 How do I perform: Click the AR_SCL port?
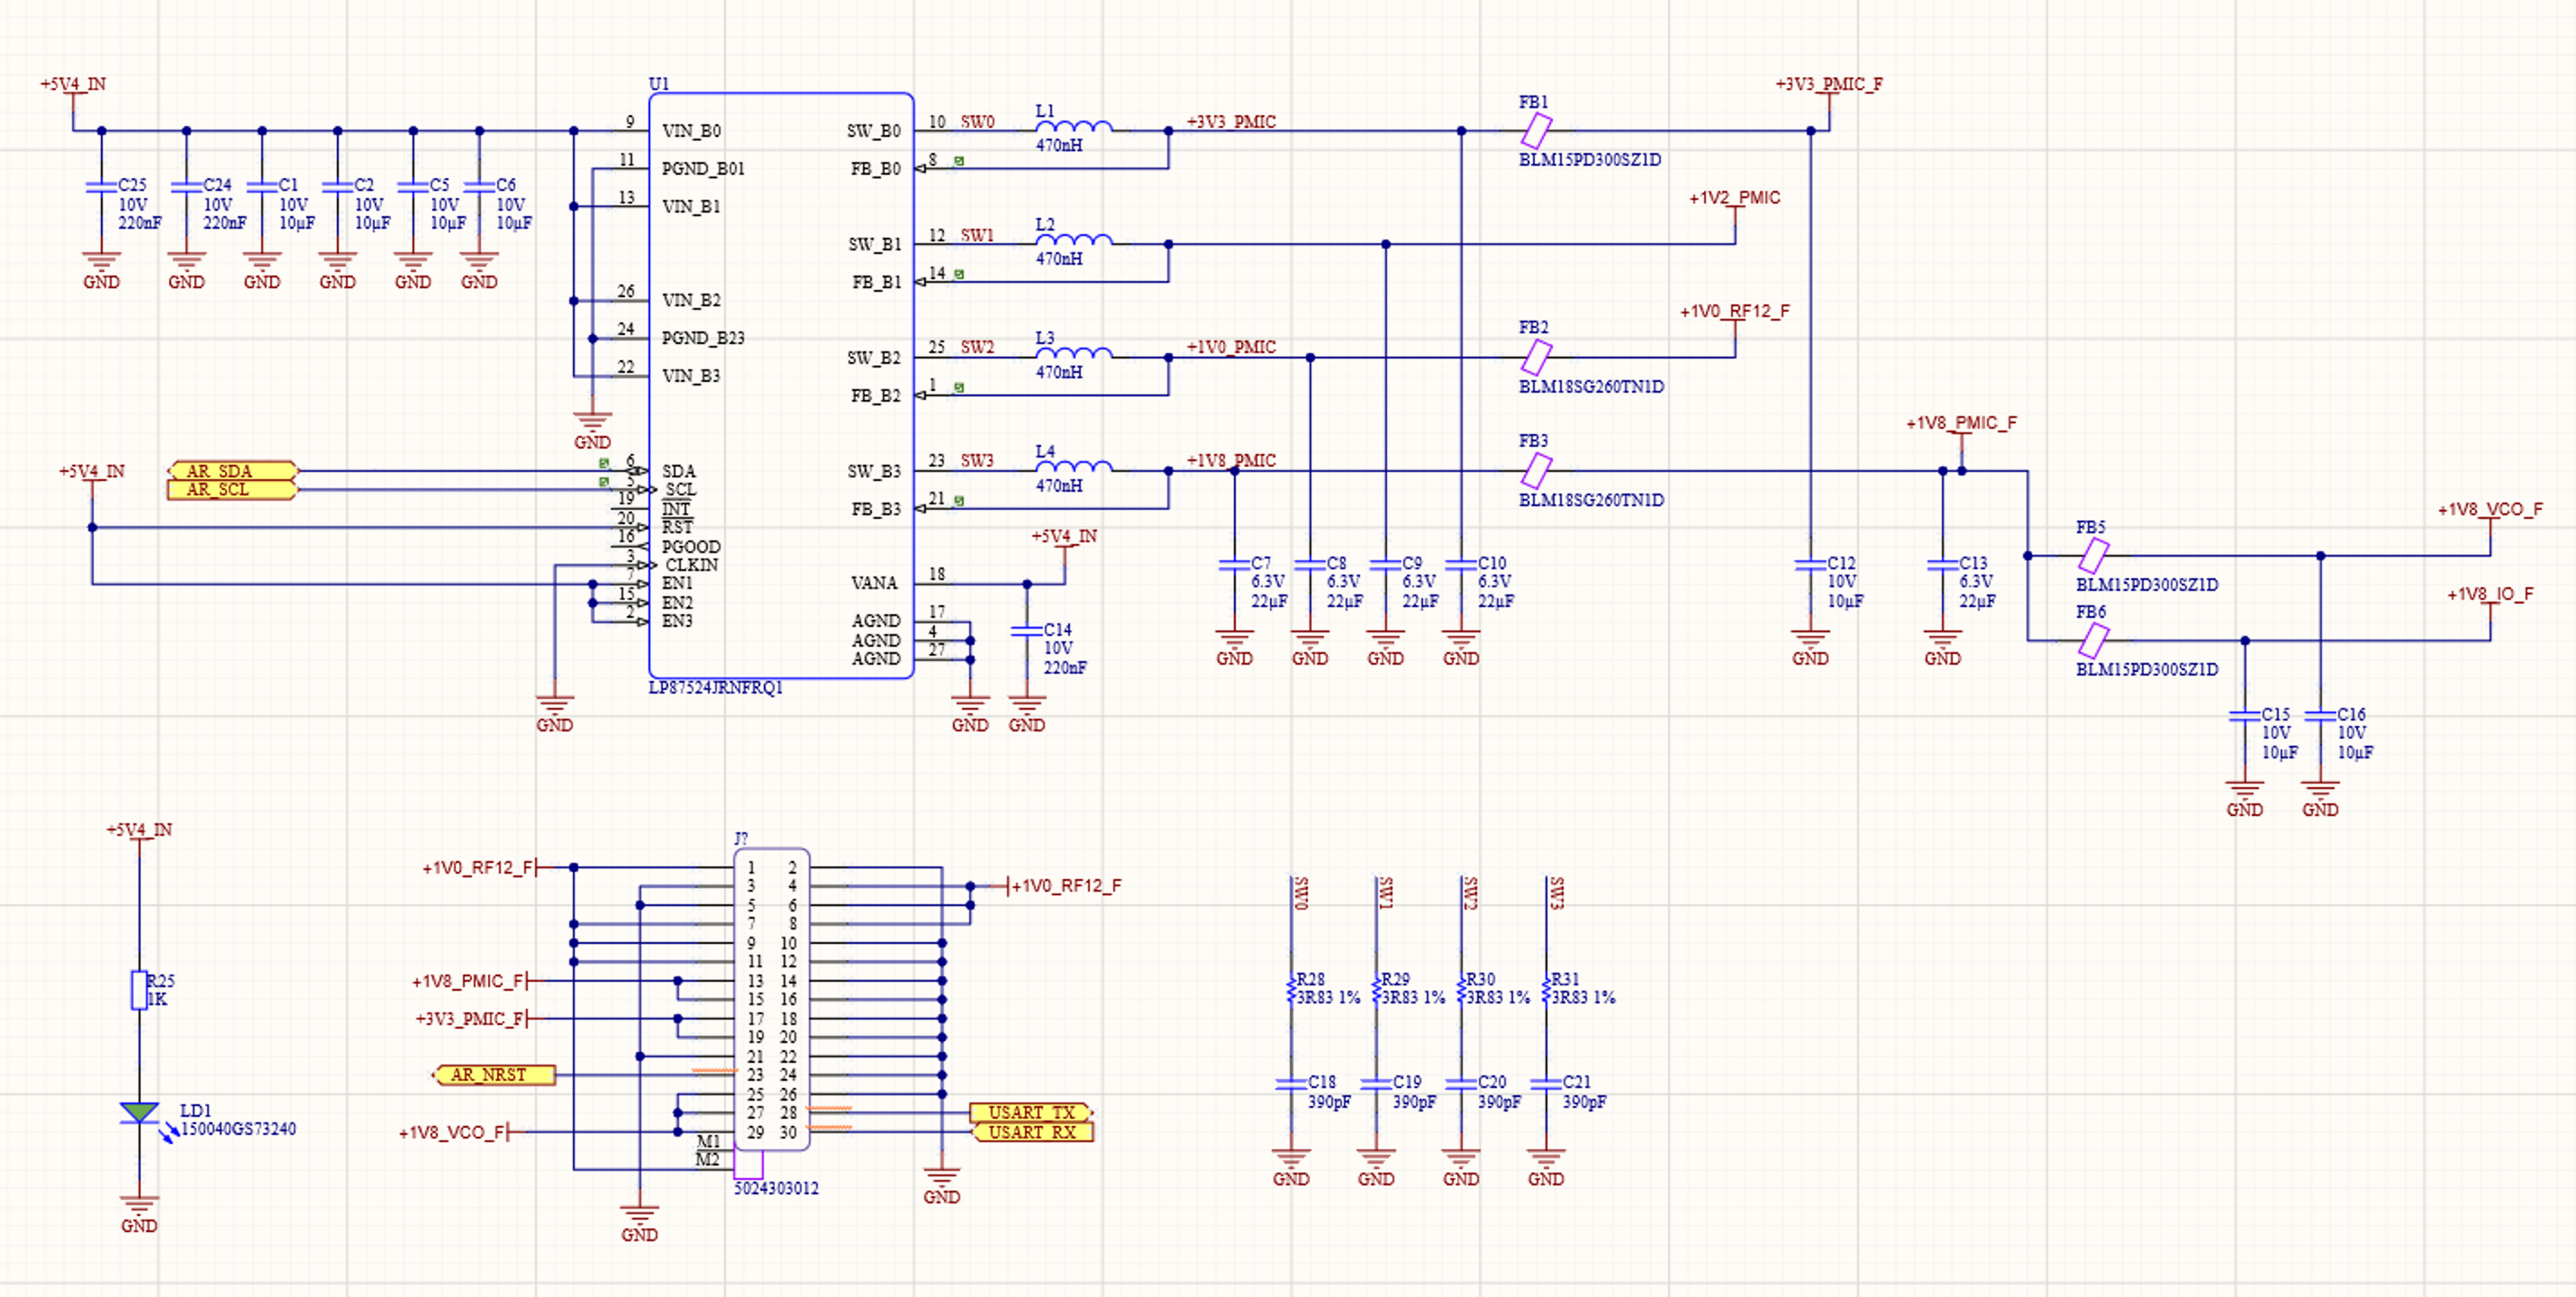pos(232,490)
